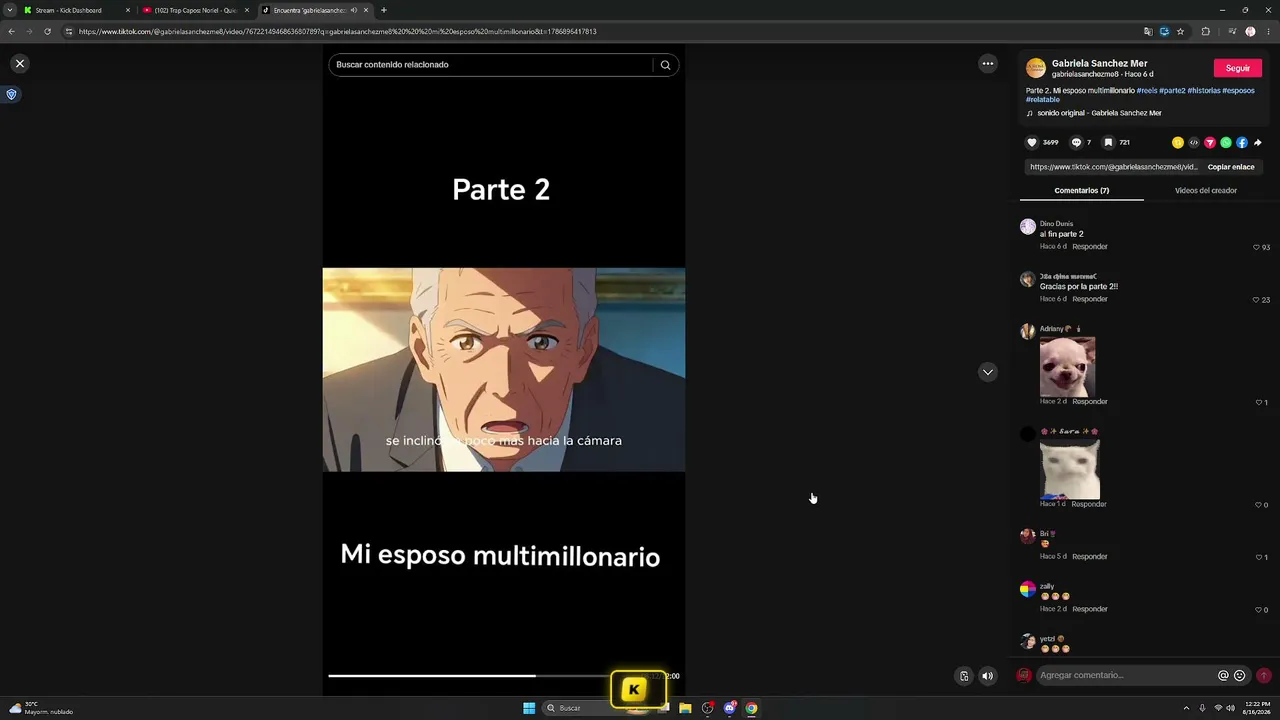Switch to Videos del creador tab

click(x=1206, y=190)
